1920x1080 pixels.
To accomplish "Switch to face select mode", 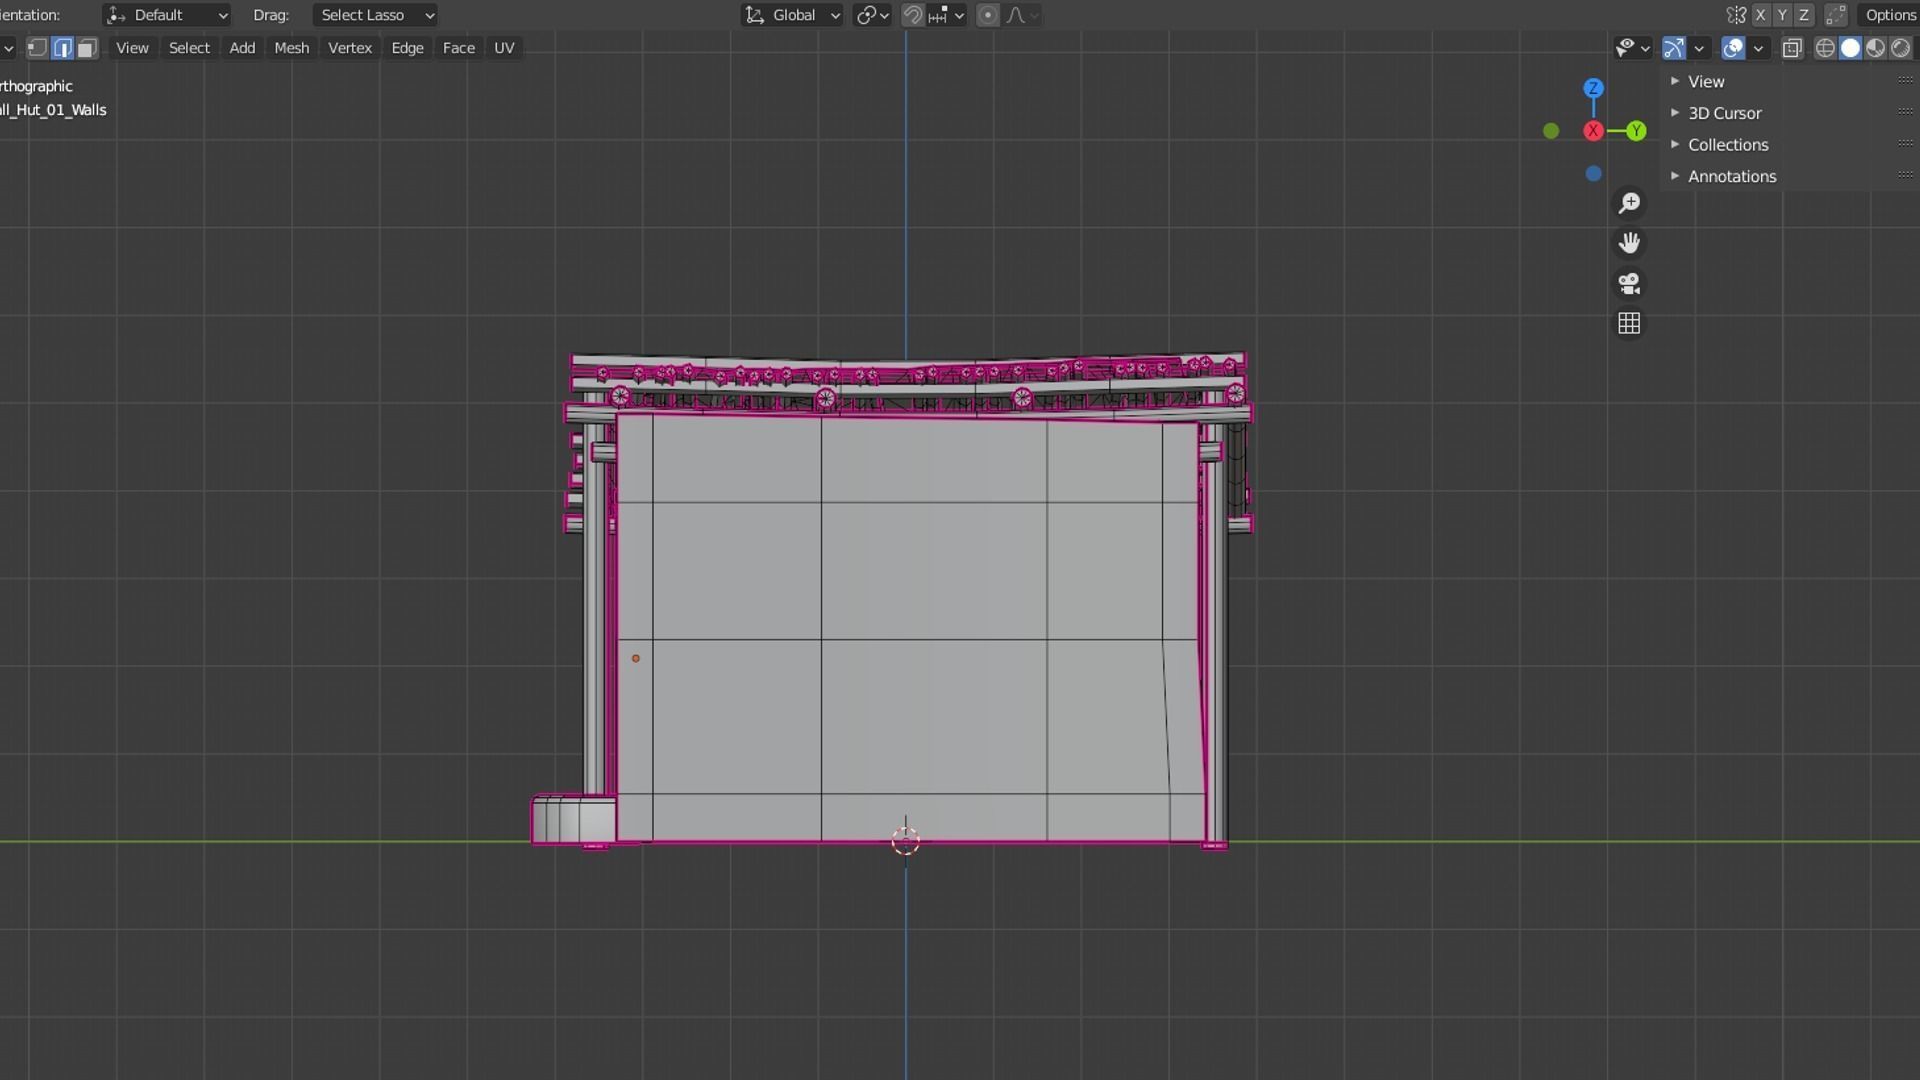I will pos(87,48).
